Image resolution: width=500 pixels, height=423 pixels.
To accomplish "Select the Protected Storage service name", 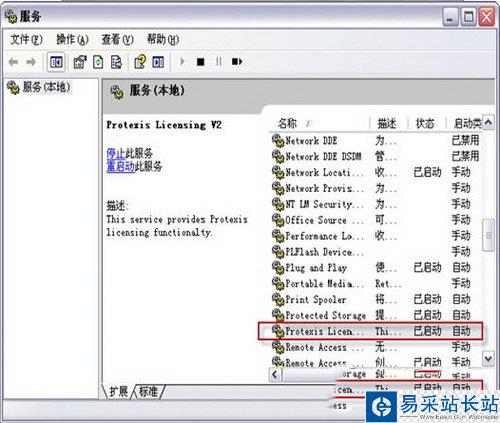I will click(x=326, y=315).
